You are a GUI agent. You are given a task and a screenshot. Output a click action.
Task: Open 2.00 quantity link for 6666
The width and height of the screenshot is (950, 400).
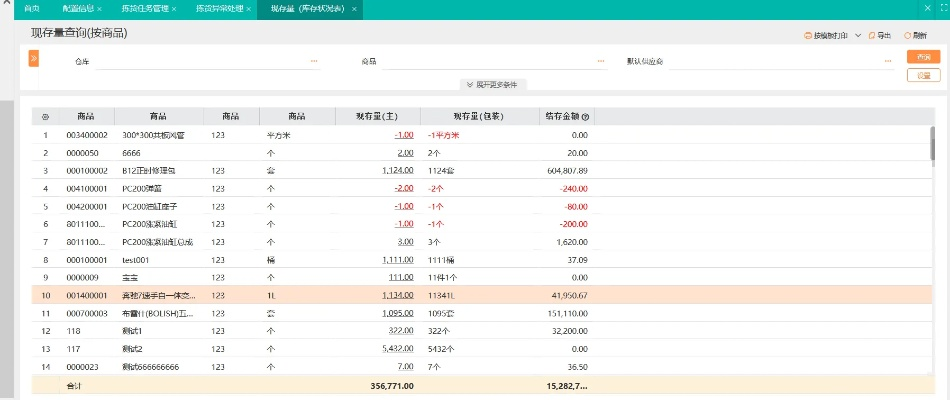pos(405,153)
